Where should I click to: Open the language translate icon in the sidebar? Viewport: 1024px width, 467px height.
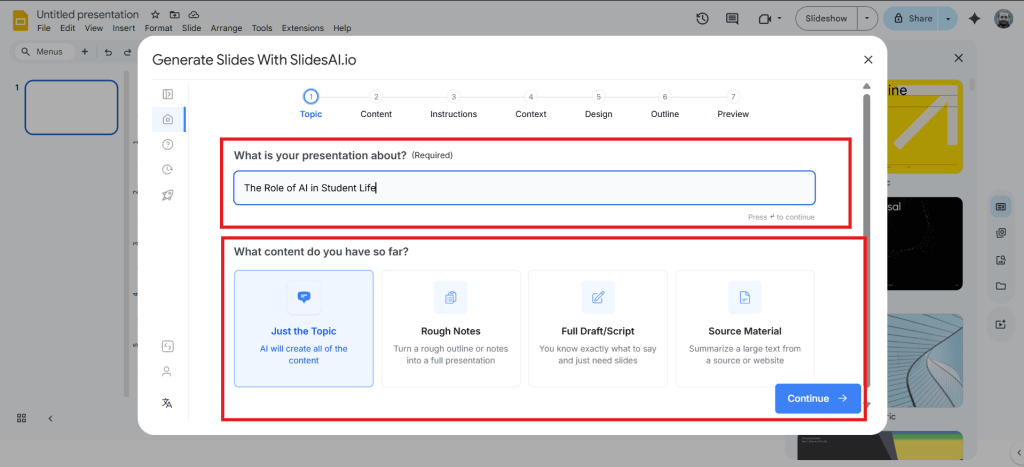[x=167, y=403]
